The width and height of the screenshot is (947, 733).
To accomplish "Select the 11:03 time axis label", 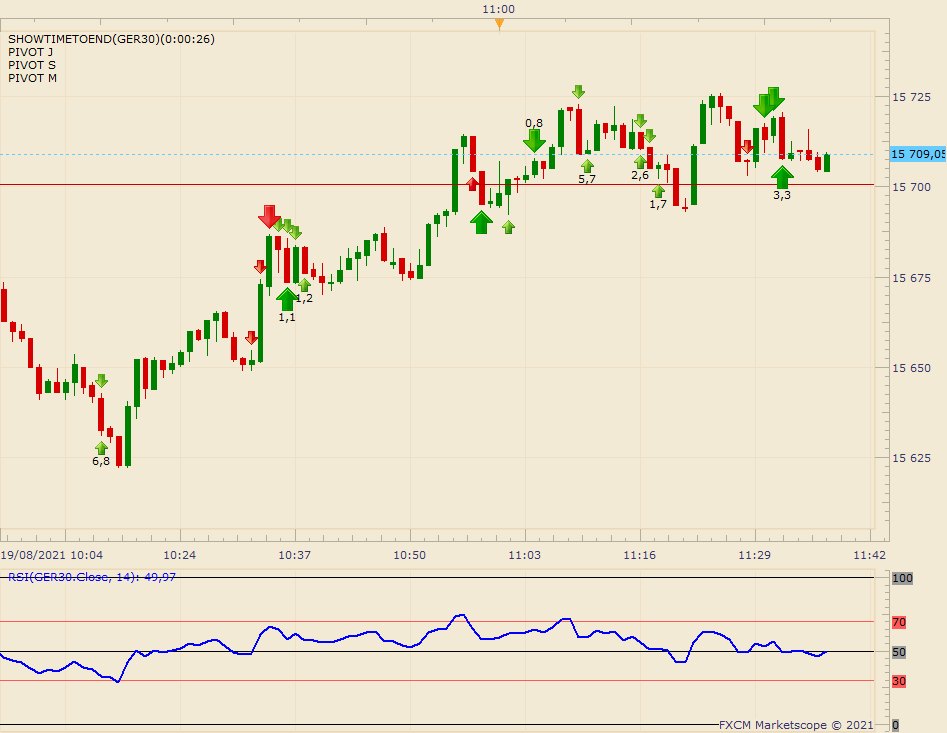I will (524, 555).
